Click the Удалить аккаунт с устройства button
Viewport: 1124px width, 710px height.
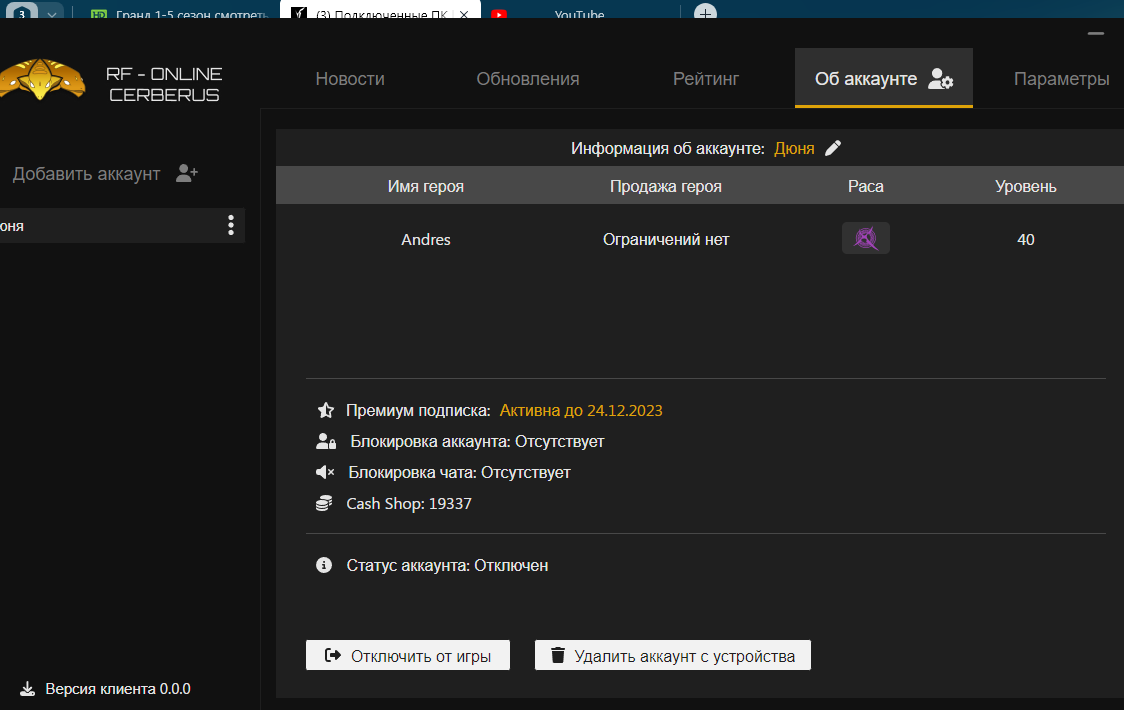pyautogui.click(x=672, y=655)
